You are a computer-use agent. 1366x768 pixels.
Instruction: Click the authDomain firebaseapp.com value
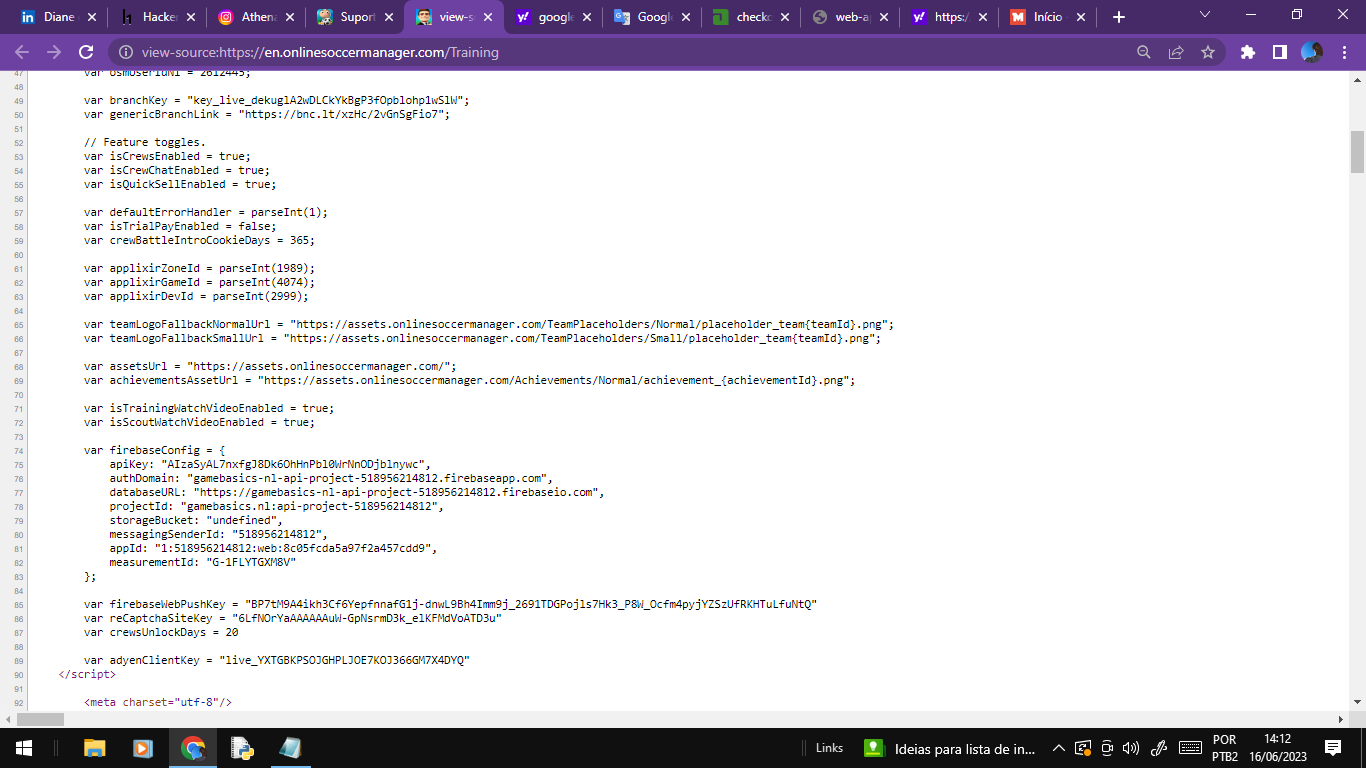[x=366, y=478]
